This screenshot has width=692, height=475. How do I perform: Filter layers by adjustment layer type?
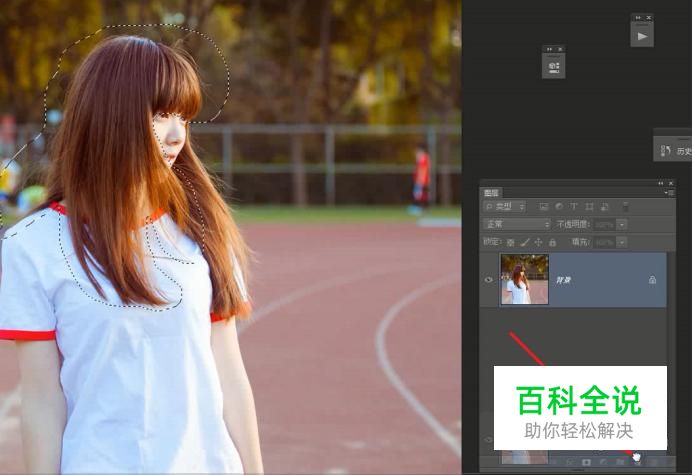click(x=559, y=206)
